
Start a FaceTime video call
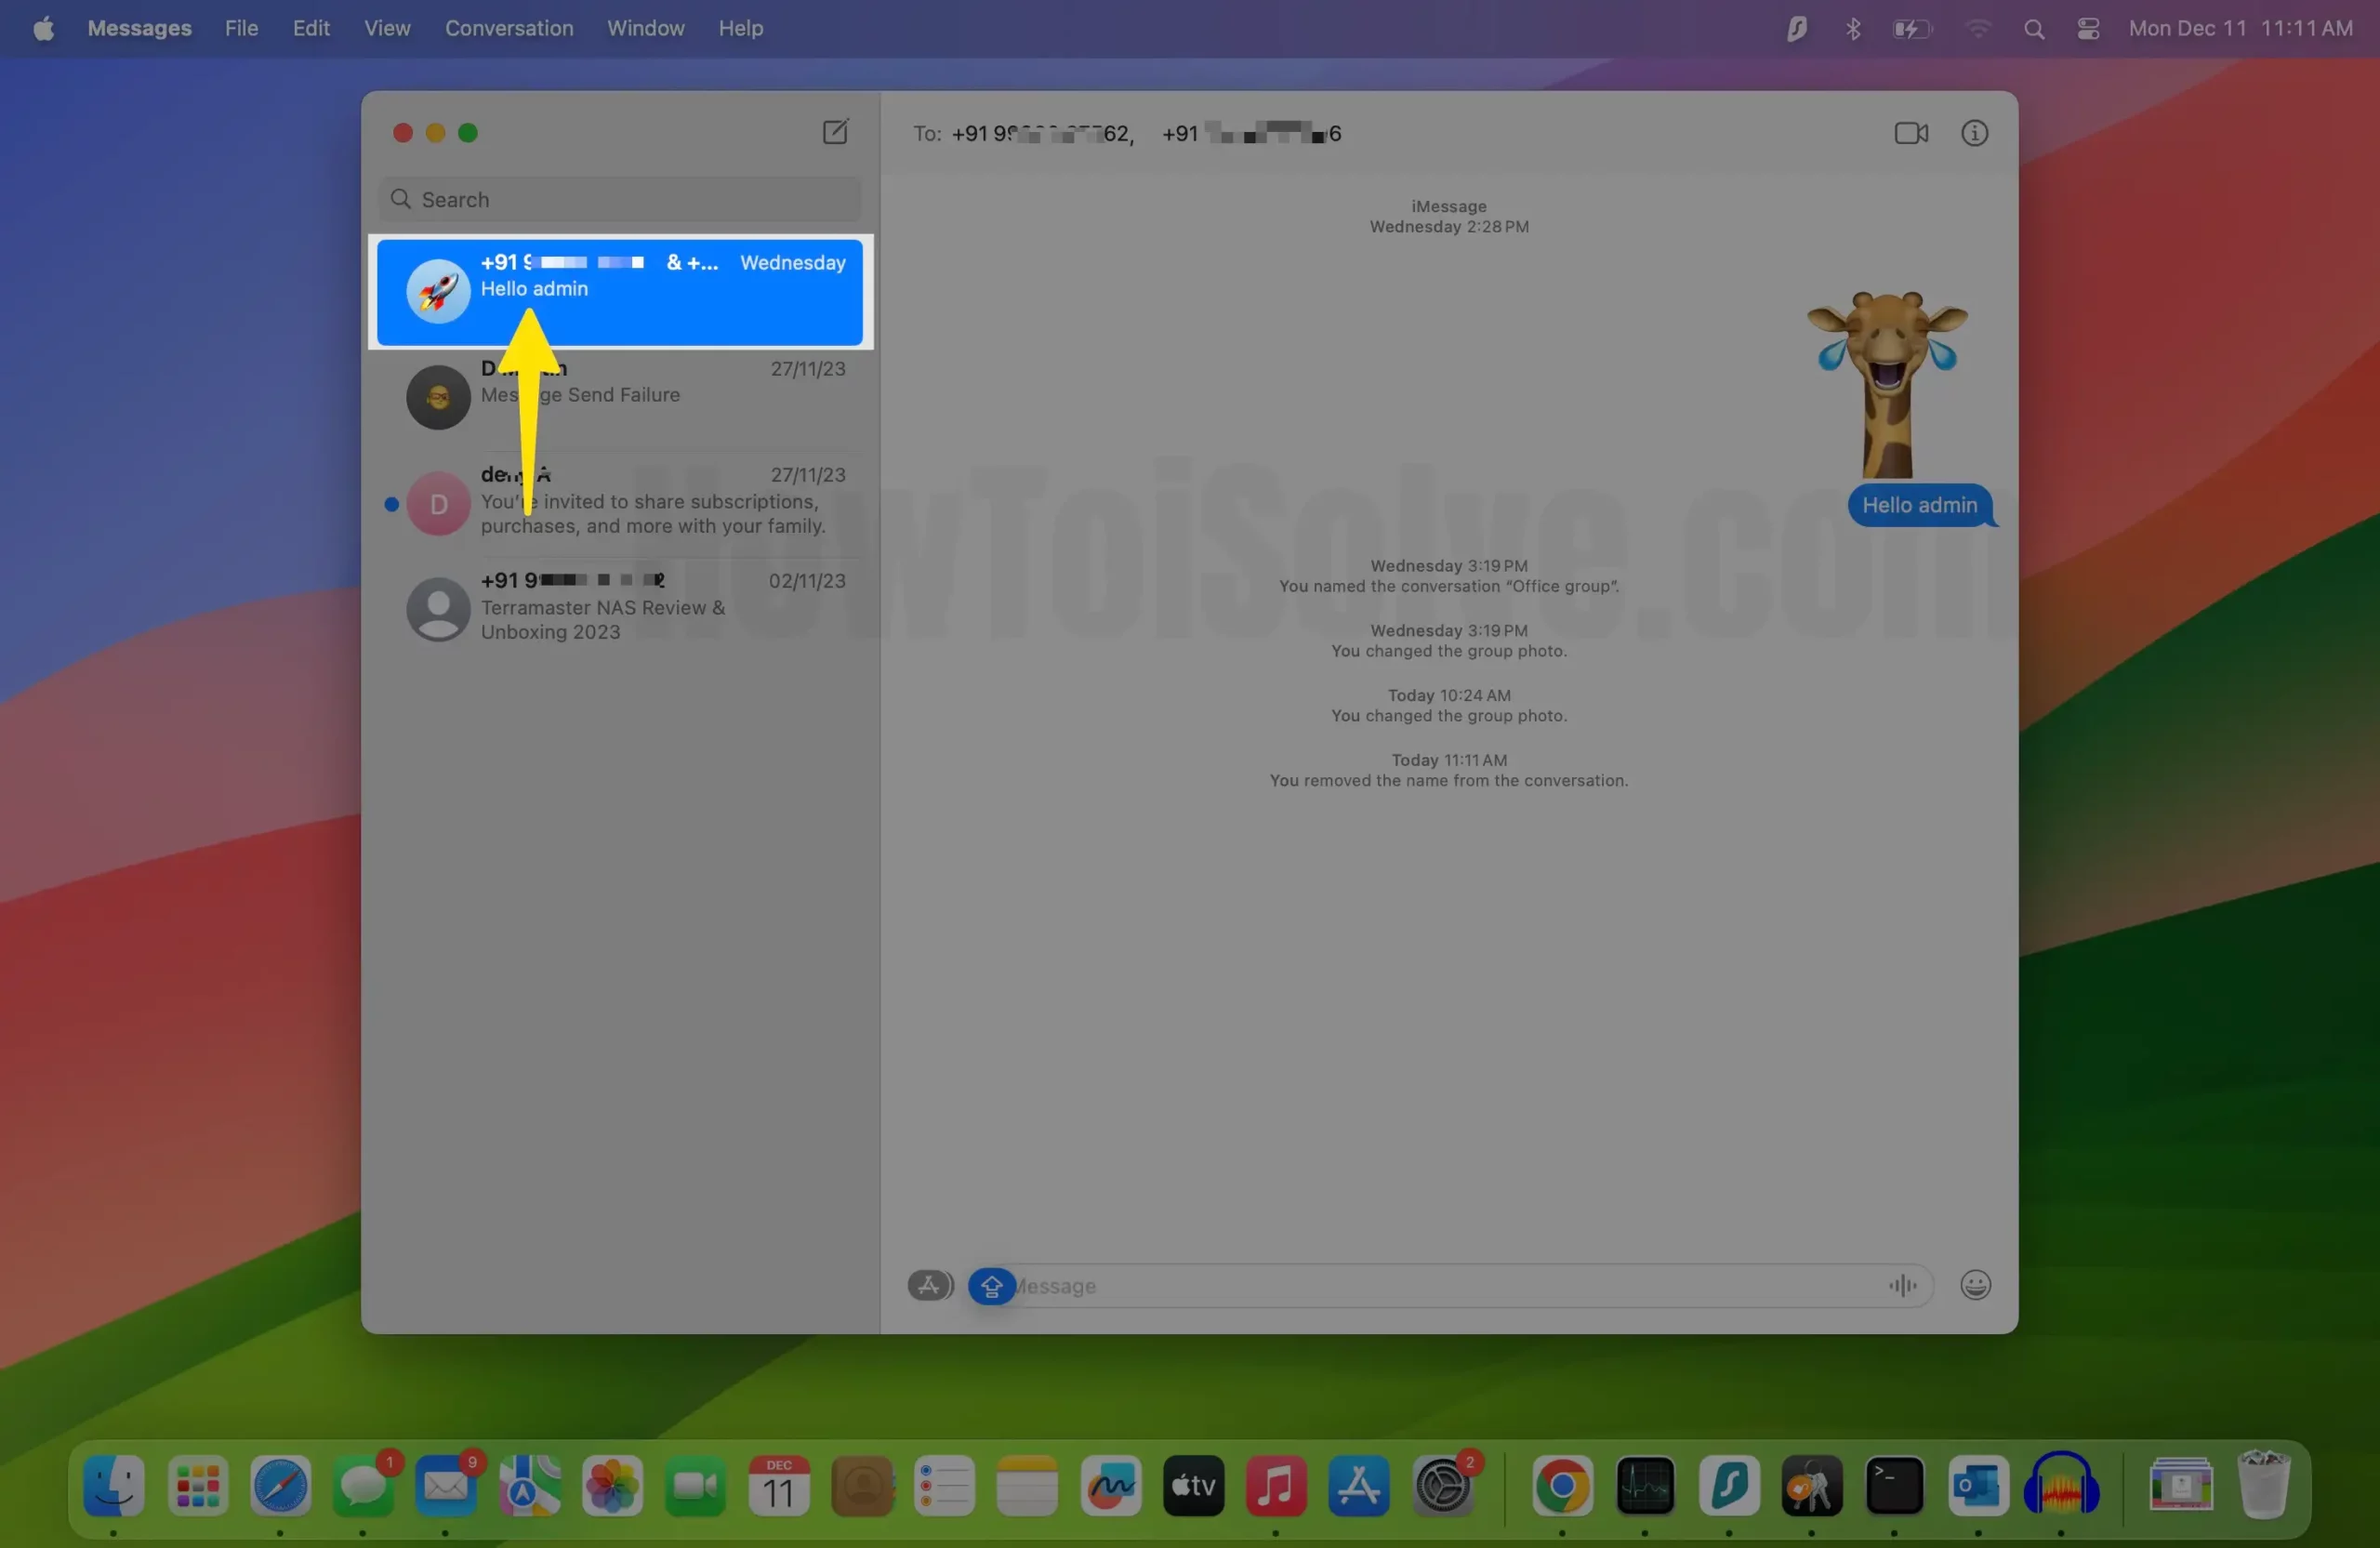[1910, 133]
